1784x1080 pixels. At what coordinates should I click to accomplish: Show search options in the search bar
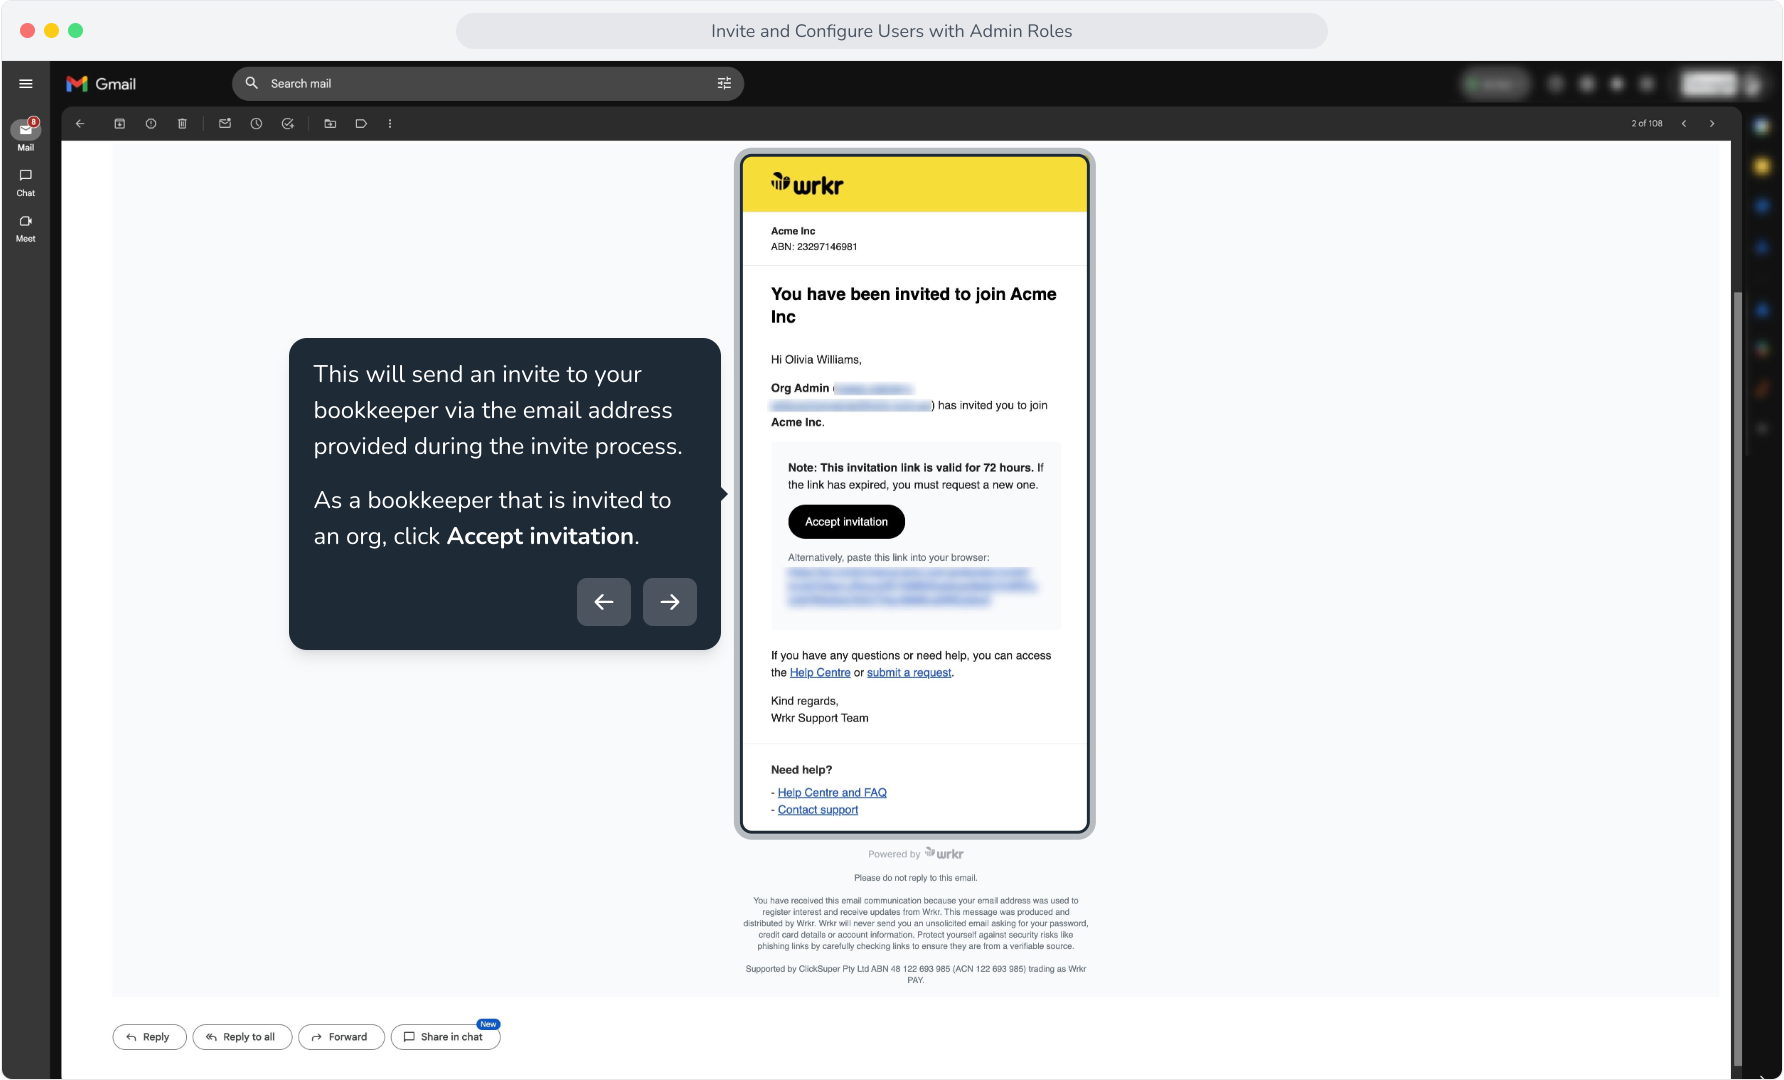click(724, 84)
